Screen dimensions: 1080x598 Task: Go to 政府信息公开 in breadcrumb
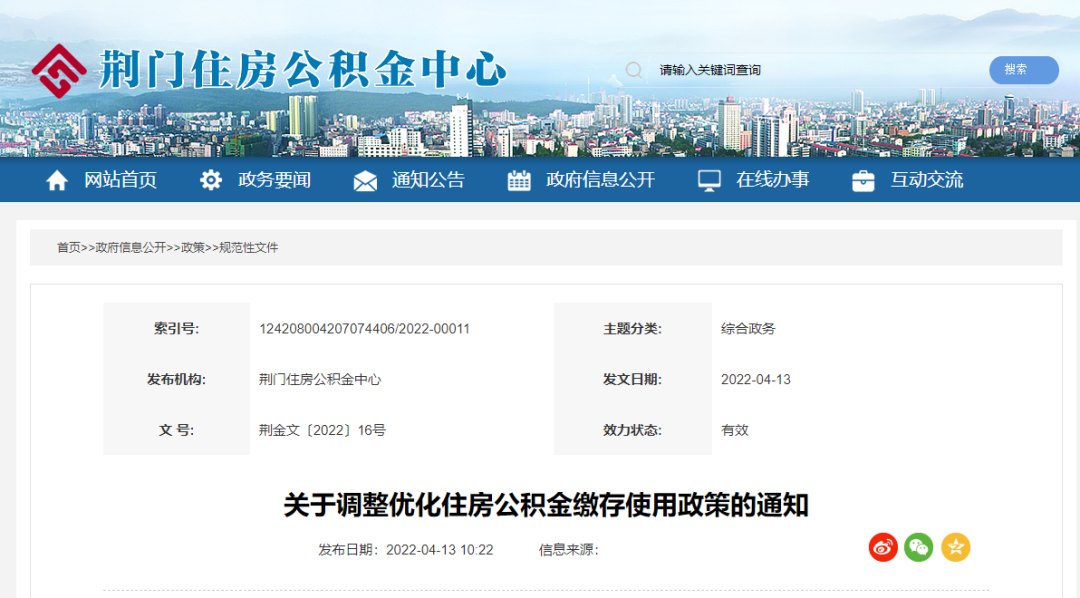[x=131, y=248]
